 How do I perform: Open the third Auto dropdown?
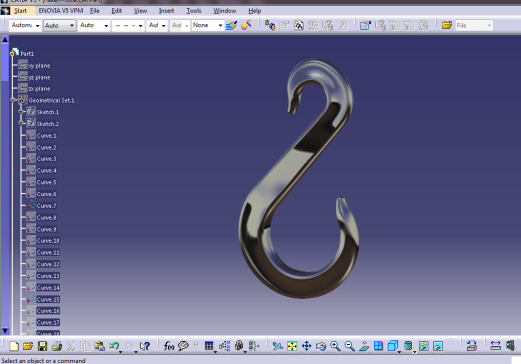[94, 25]
